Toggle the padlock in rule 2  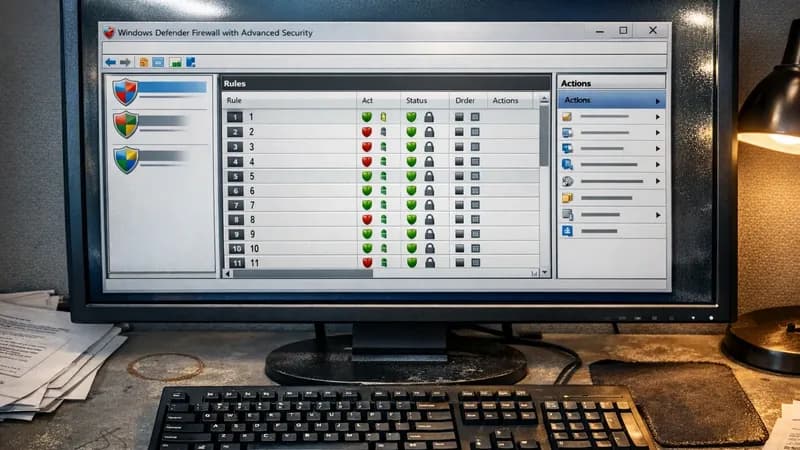tap(429, 132)
